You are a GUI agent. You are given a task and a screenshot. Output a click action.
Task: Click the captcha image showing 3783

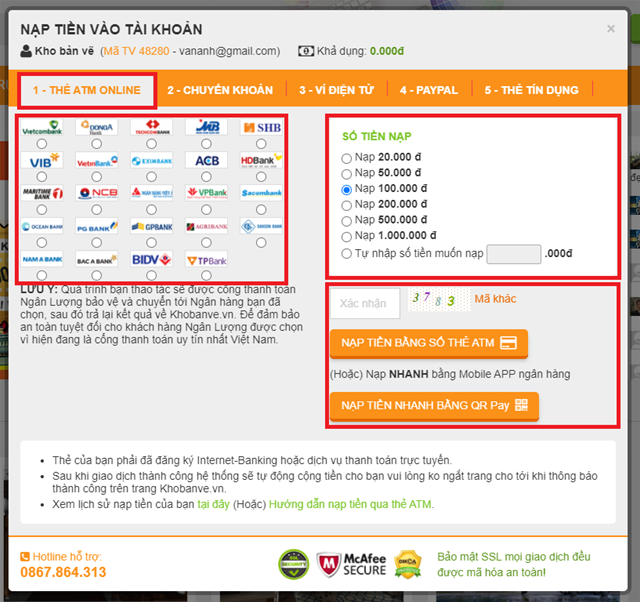[x=439, y=299]
